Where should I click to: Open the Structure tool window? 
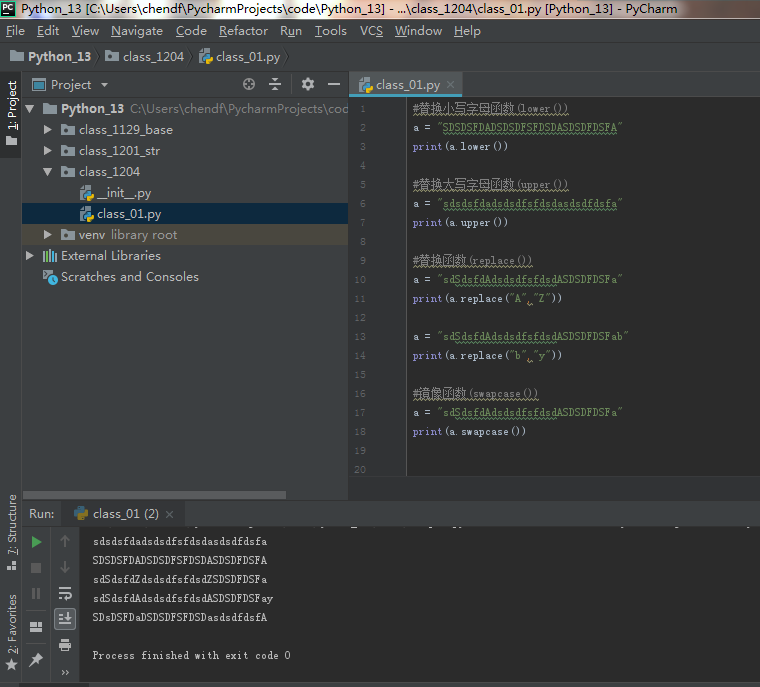pos(12,532)
